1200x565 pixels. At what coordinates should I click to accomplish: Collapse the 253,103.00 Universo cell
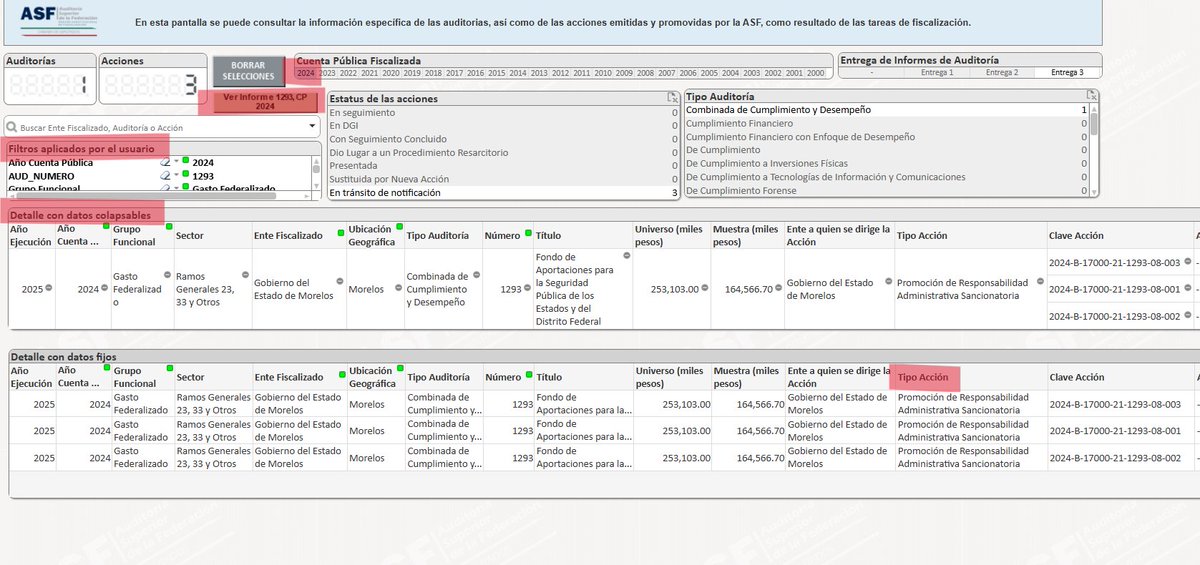click(x=705, y=288)
